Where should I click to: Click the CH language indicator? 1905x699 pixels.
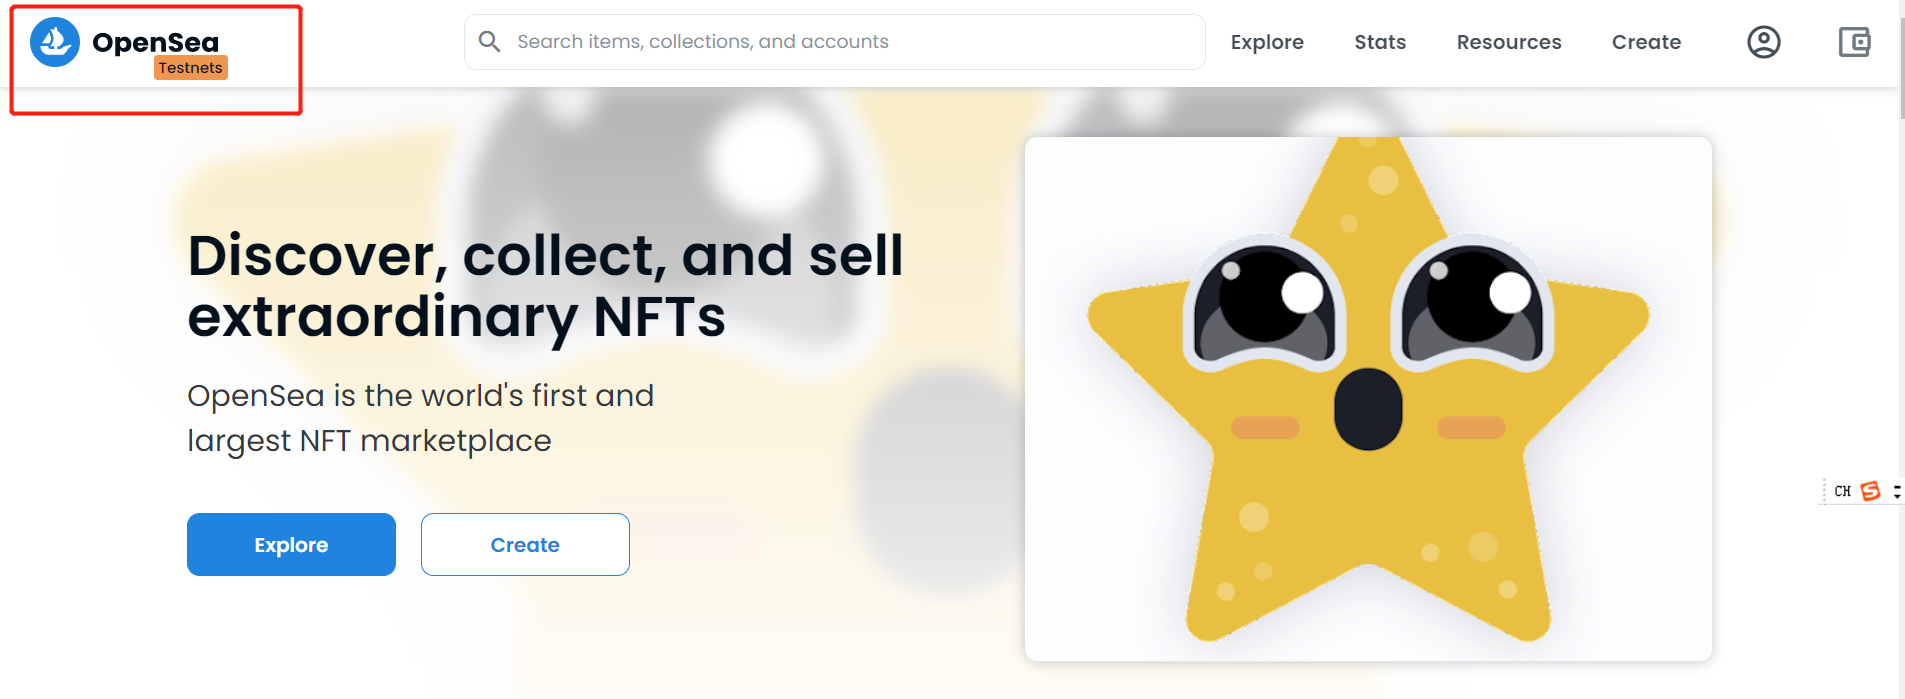[1842, 491]
